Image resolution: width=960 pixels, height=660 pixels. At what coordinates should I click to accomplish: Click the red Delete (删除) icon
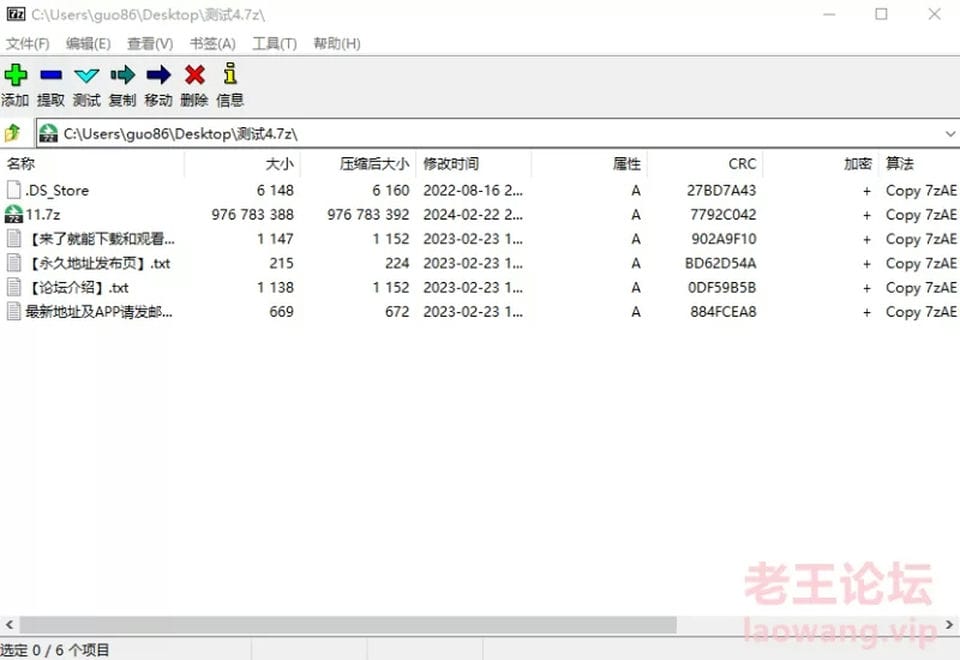(195, 75)
